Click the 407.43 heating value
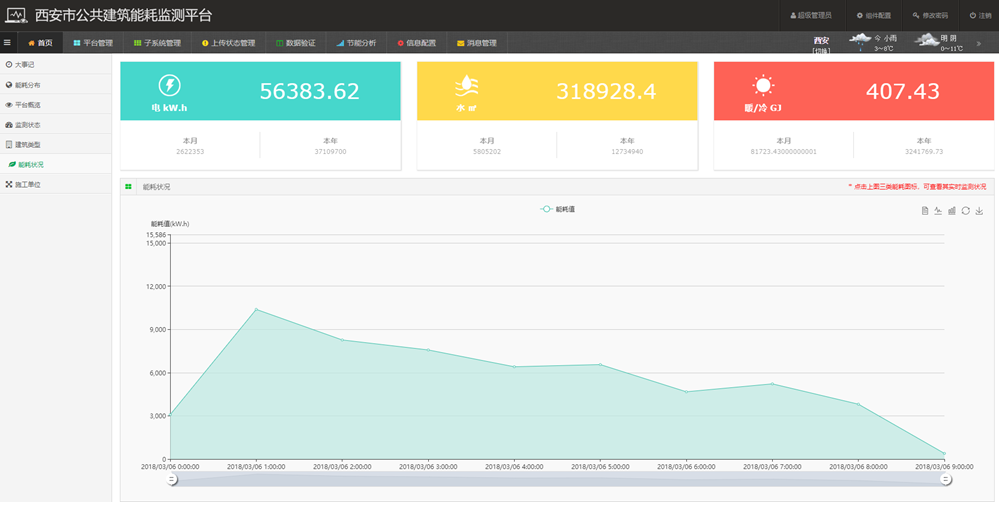This screenshot has width=999, height=505. [x=902, y=91]
